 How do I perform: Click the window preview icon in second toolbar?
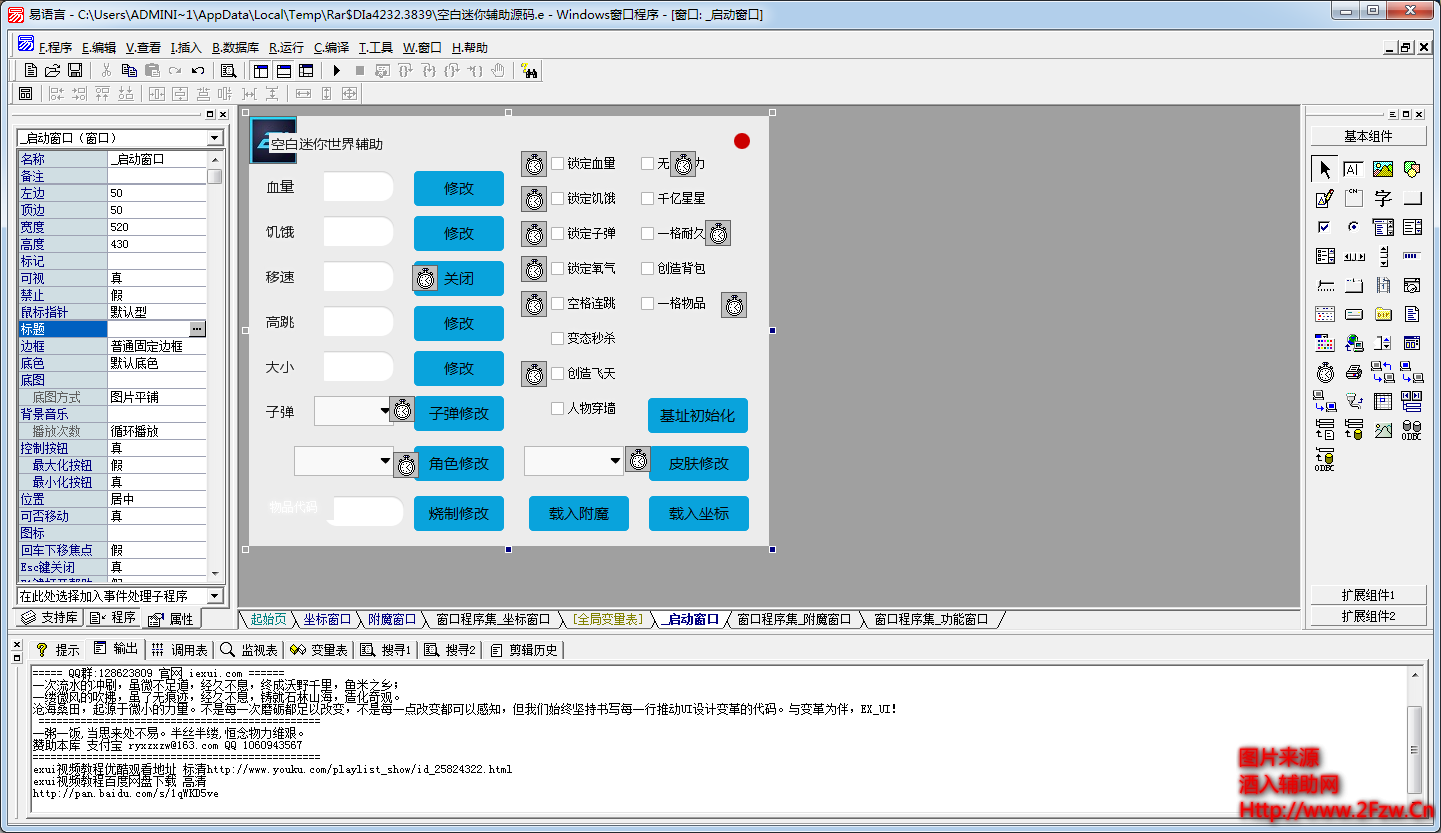26,94
